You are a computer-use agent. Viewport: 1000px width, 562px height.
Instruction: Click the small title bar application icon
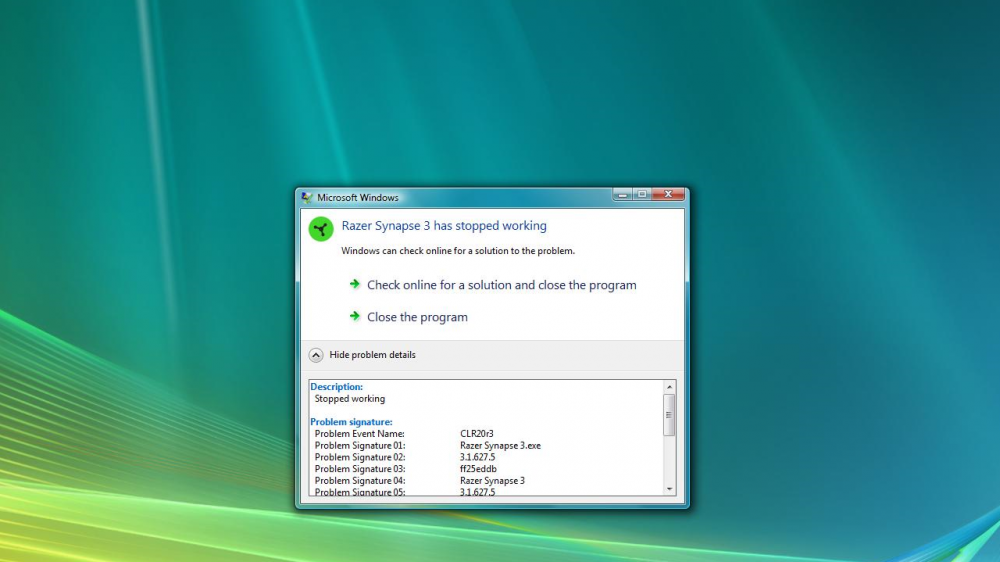(x=307, y=198)
